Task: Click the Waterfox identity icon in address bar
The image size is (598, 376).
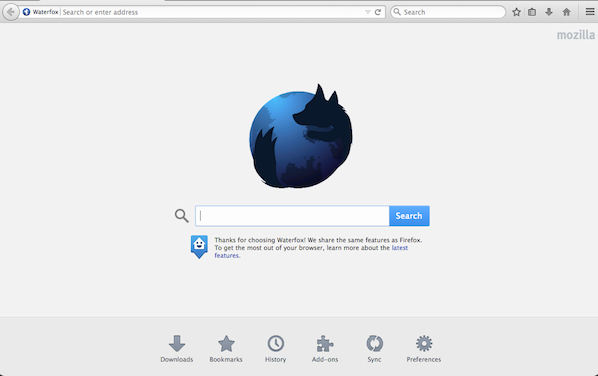Action: pyautogui.click(x=26, y=12)
